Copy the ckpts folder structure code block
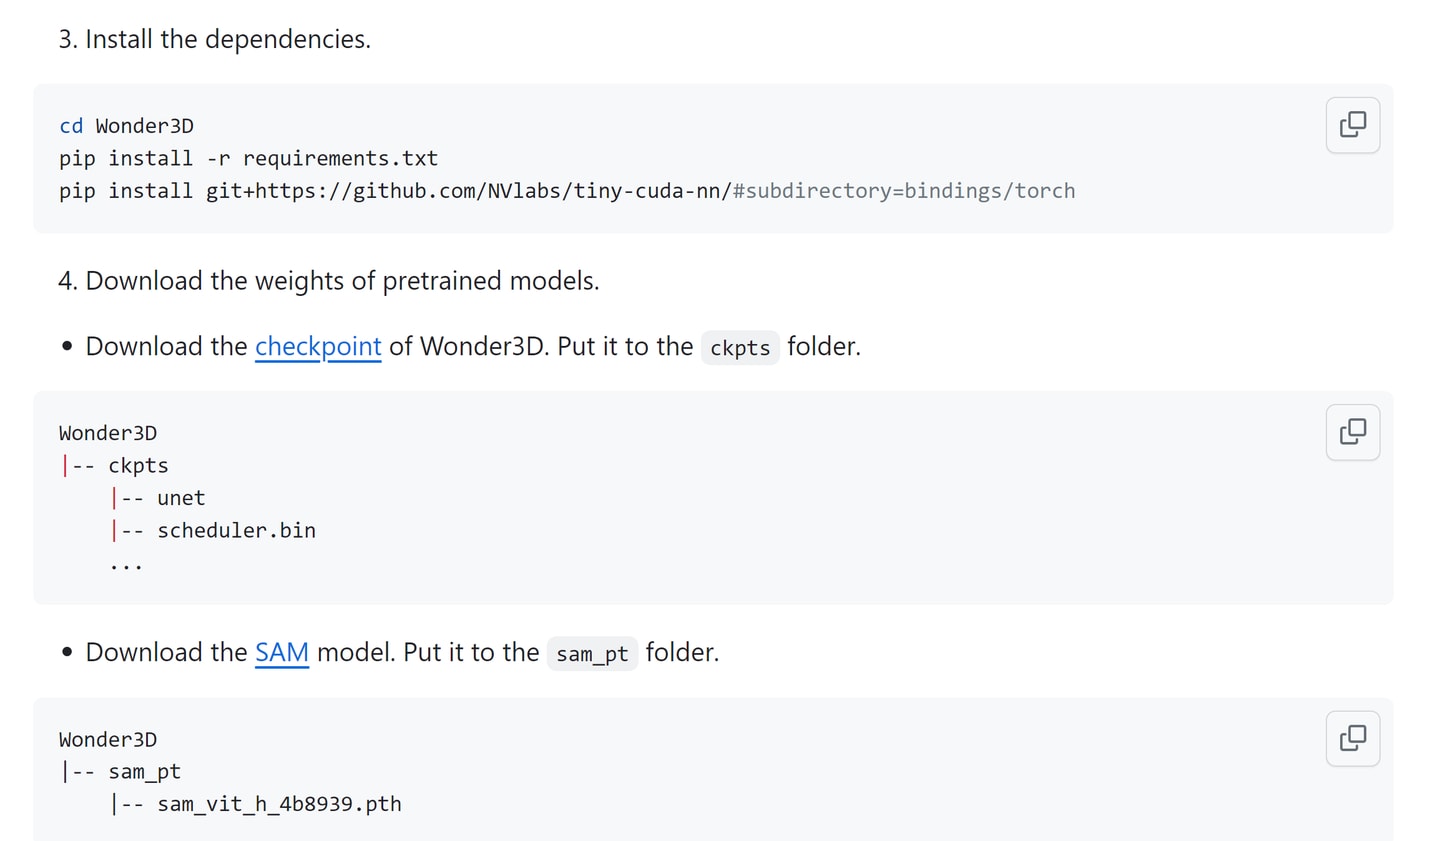1440x841 pixels. (x=1352, y=432)
